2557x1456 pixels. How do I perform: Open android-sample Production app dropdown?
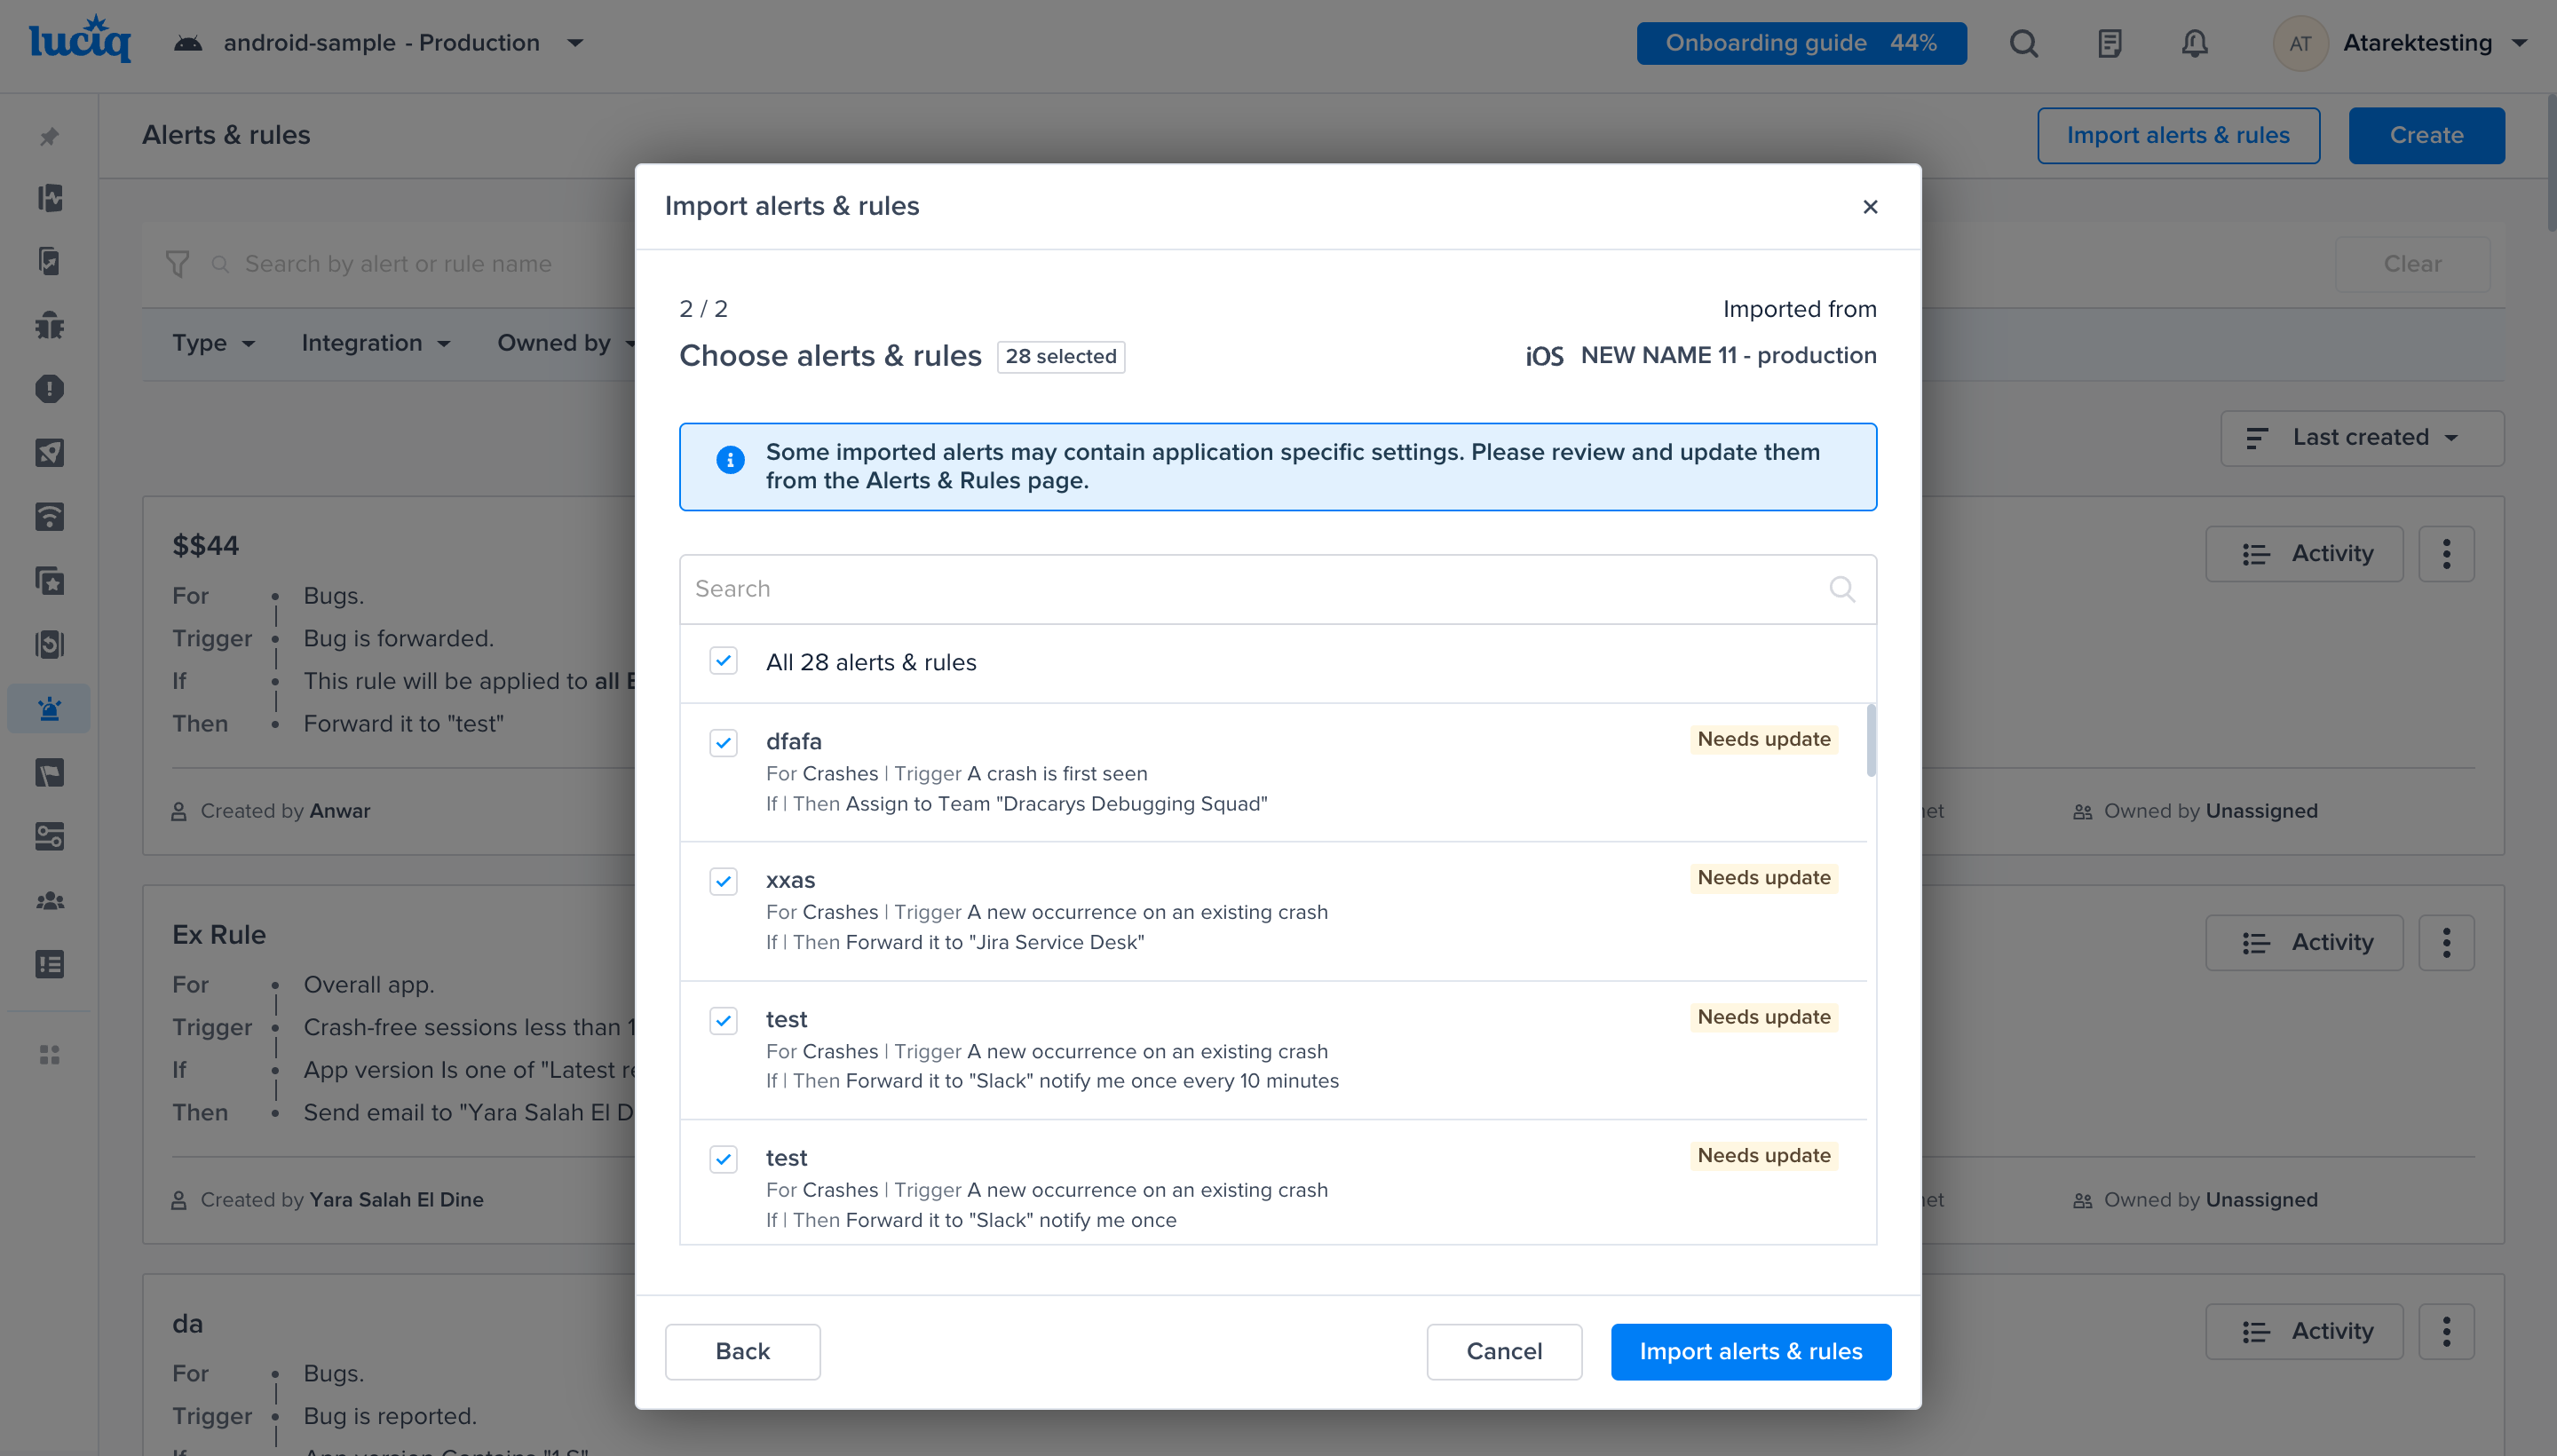coord(380,43)
